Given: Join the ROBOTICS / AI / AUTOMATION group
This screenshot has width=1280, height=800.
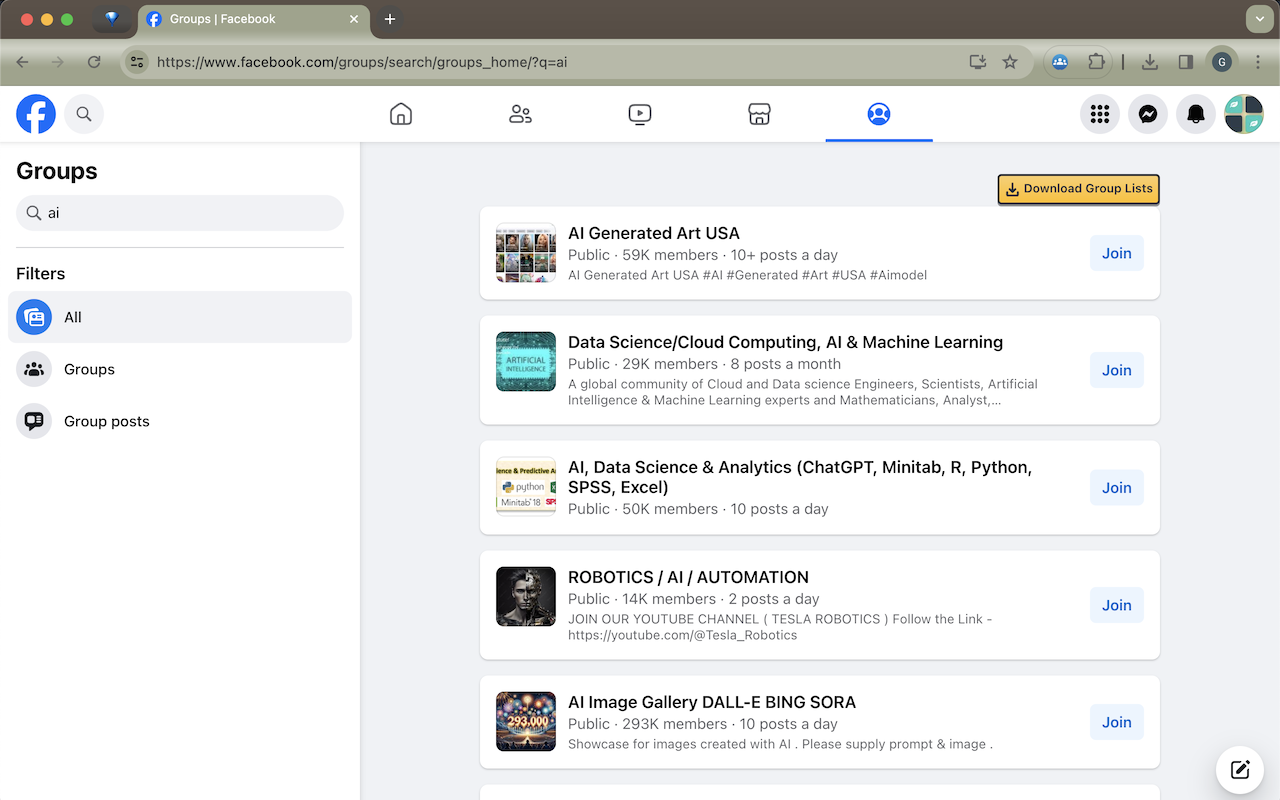Looking at the screenshot, I should pos(1117,605).
